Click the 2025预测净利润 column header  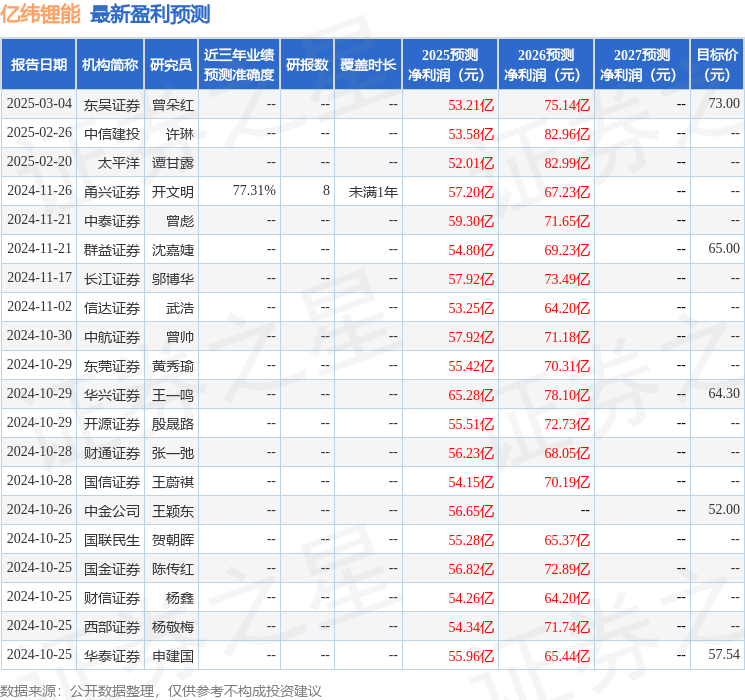[x=450, y=65]
